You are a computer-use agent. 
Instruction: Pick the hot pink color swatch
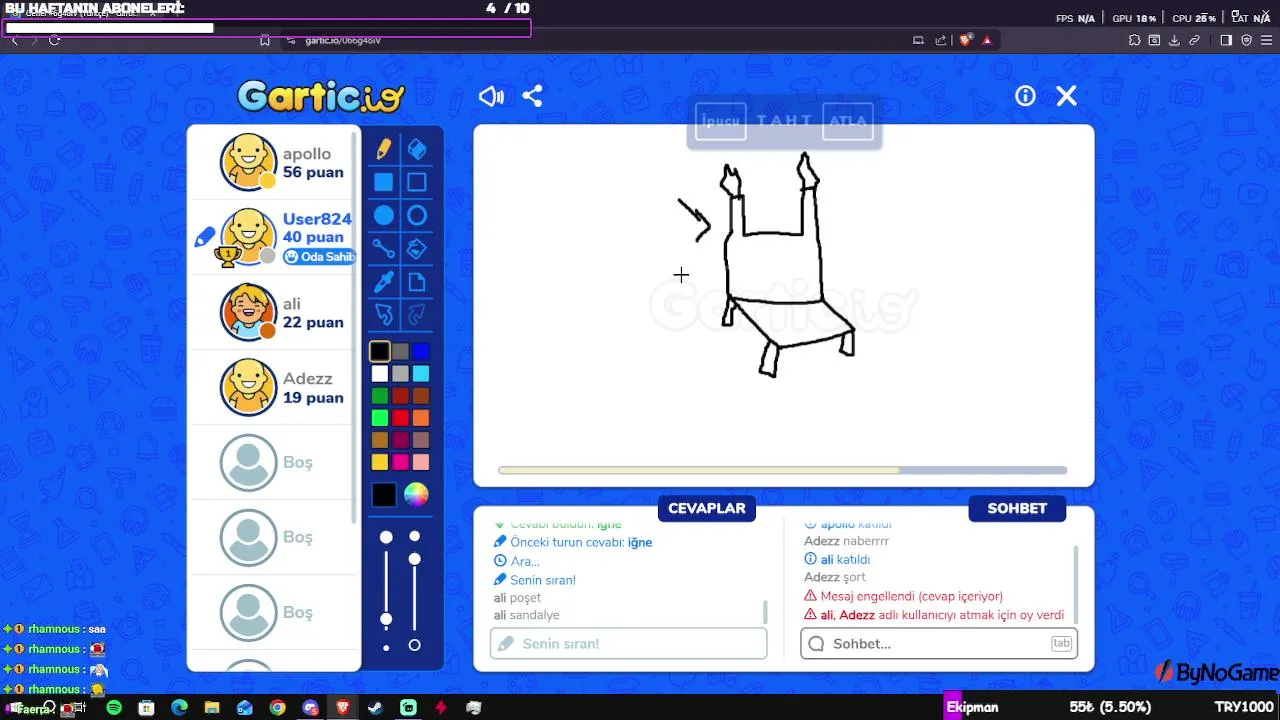400,462
